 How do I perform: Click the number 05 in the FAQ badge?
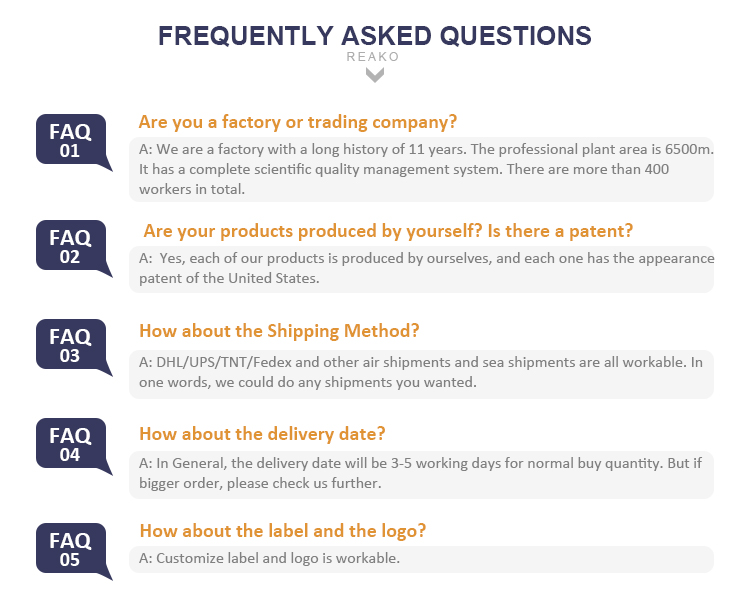[70, 560]
